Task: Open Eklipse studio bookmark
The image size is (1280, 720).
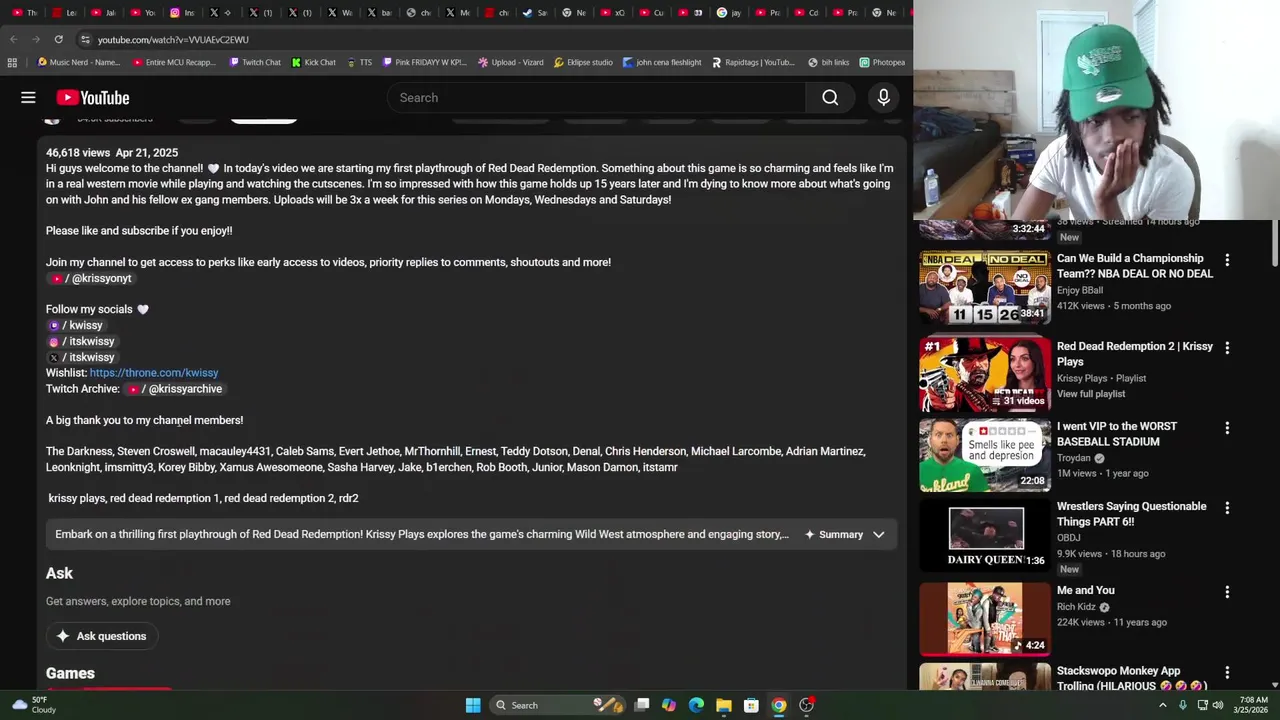Action: 583,62
